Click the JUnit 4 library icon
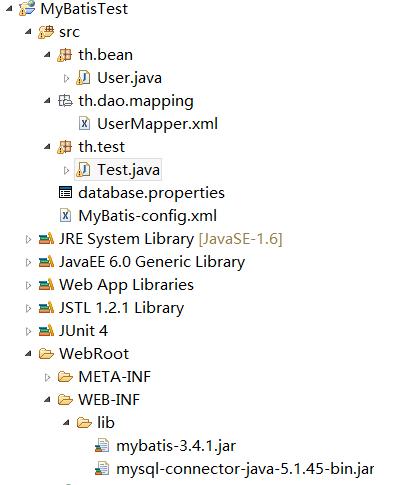This screenshot has width=406, height=485. tap(46, 331)
